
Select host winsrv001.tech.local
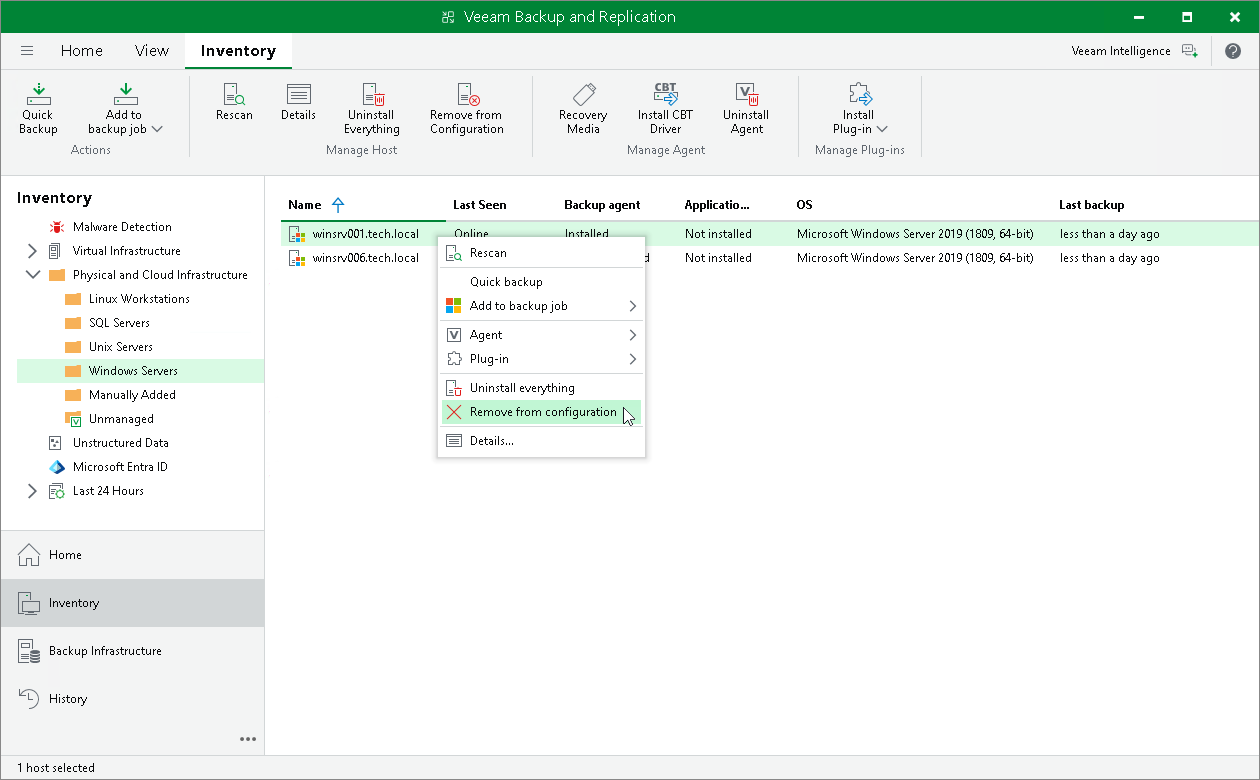coord(366,234)
